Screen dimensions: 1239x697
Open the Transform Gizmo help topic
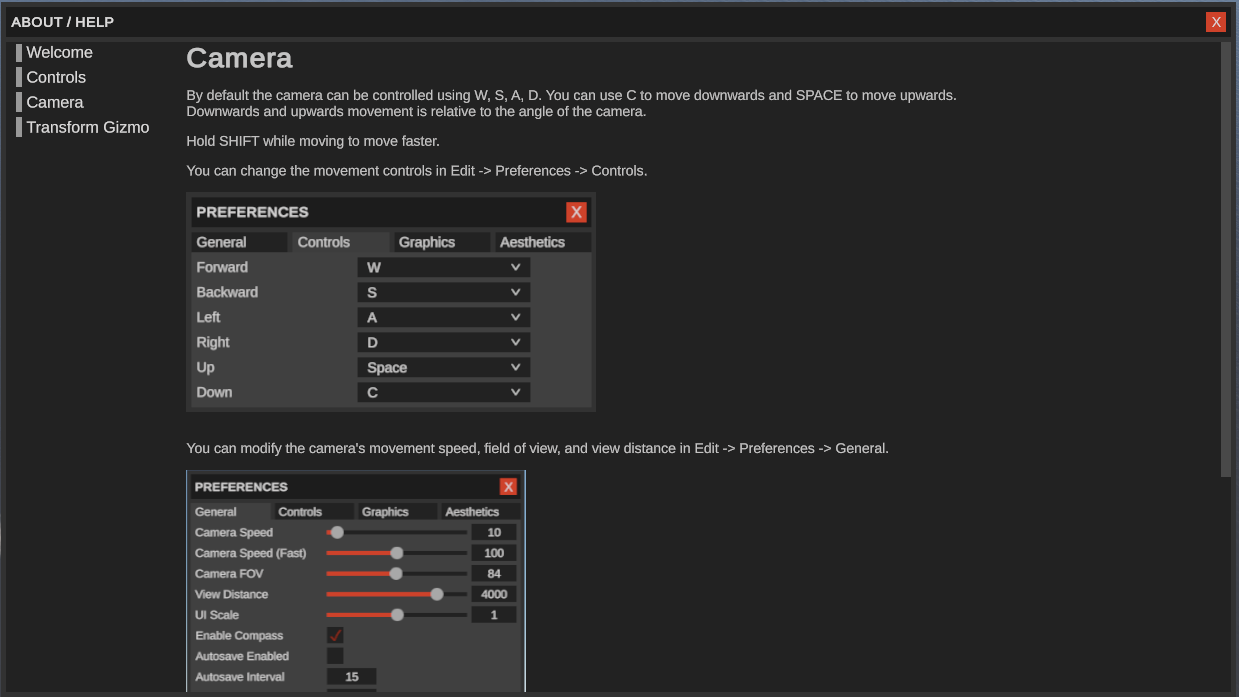(x=87, y=128)
